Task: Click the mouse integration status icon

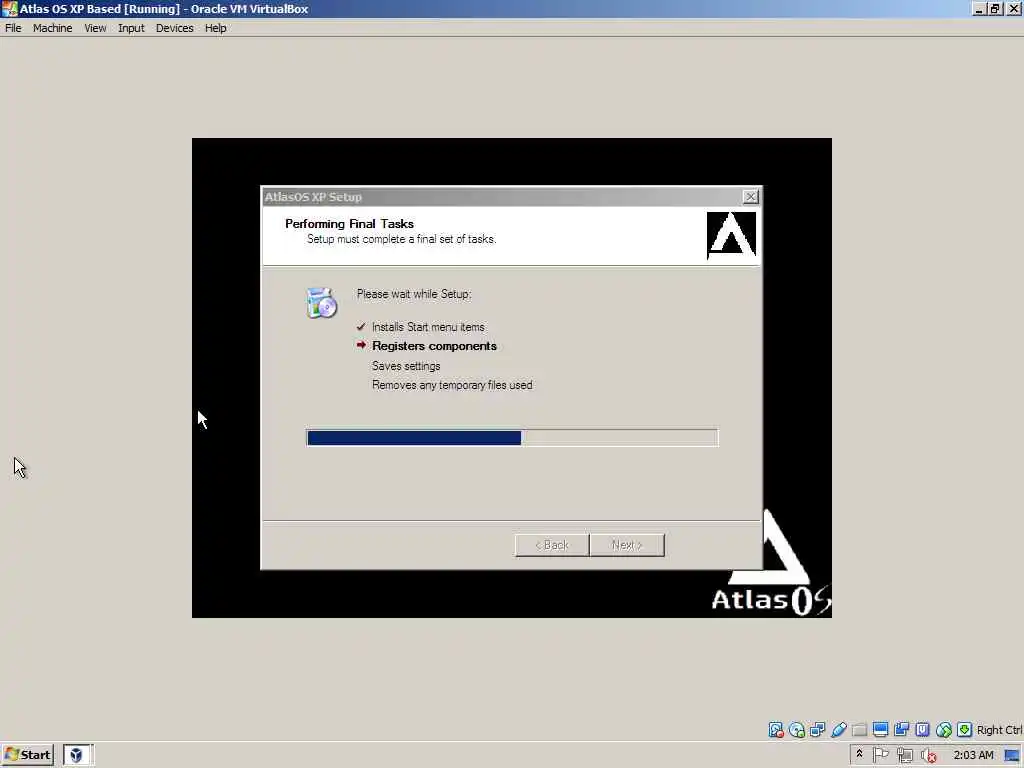Action: pos(944,730)
